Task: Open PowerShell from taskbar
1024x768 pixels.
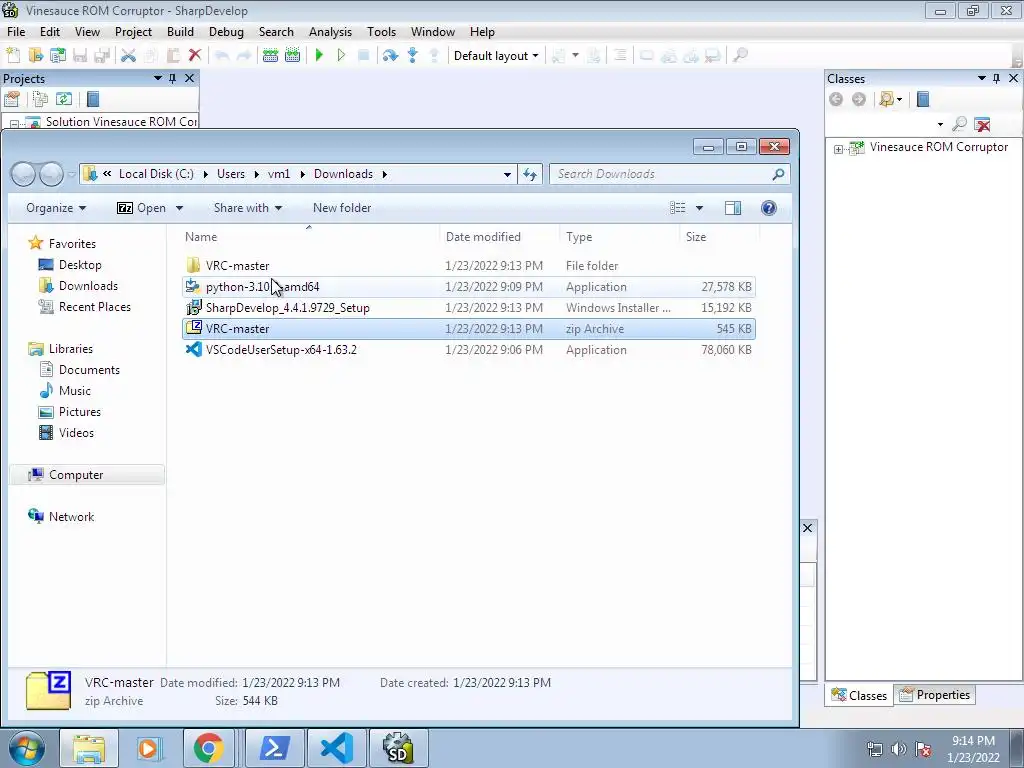Action: click(274, 748)
